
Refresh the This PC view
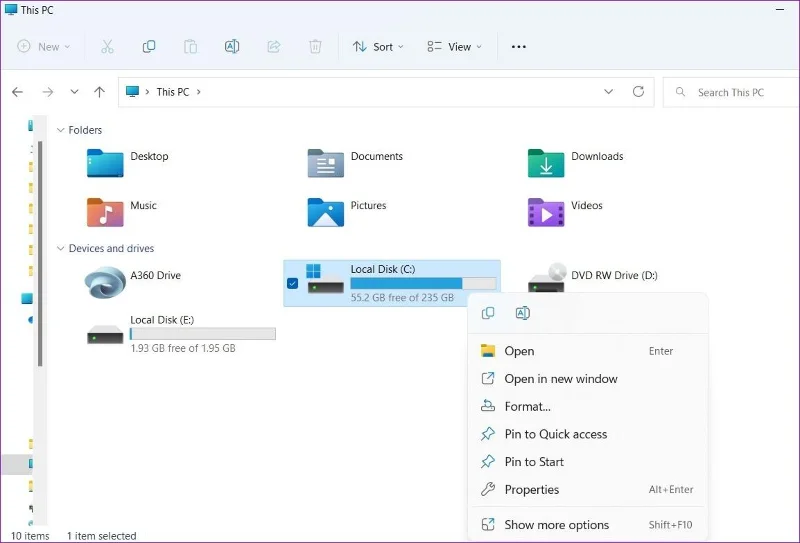[x=638, y=92]
